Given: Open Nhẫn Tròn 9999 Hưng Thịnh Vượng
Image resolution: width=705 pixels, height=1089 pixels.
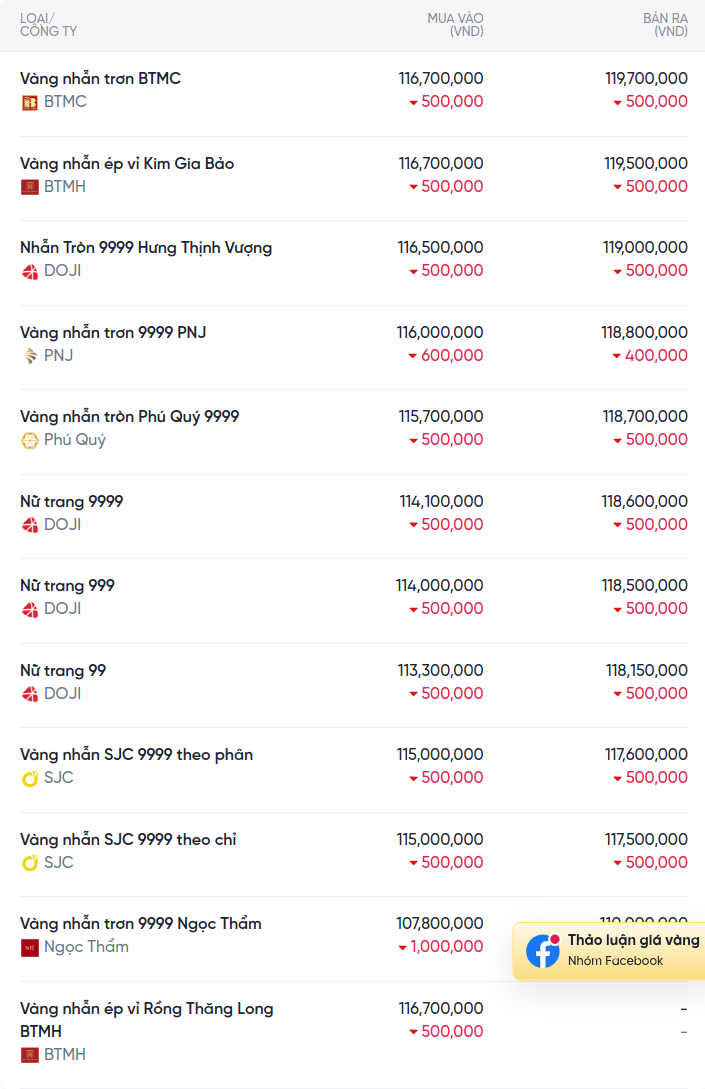Looking at the screenshot, I should point(146,248).
